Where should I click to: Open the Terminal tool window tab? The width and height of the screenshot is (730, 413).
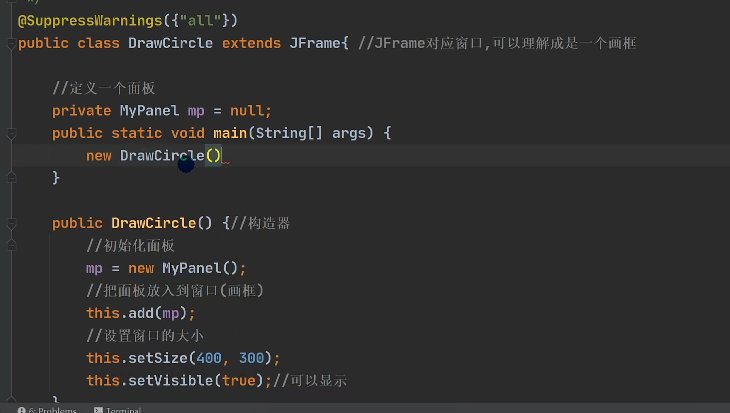click(x=117, y=410)
